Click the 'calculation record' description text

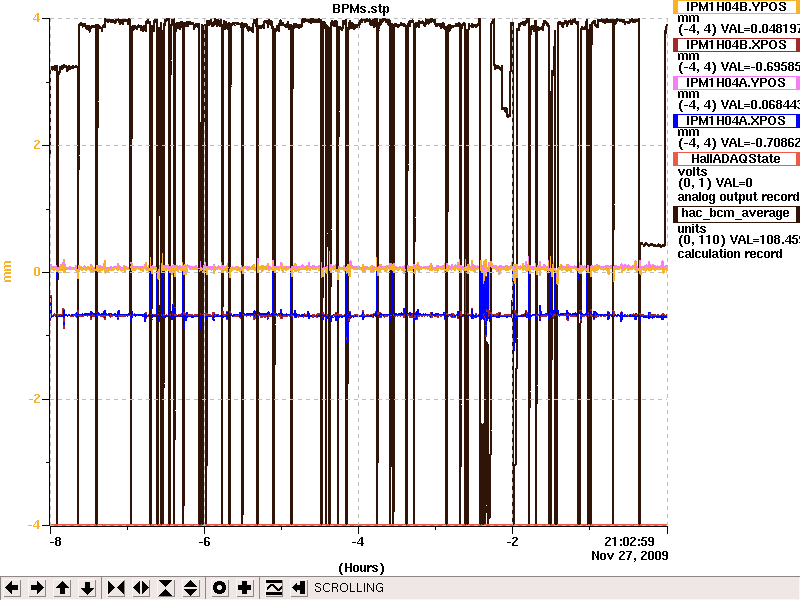tap(730, 254)
